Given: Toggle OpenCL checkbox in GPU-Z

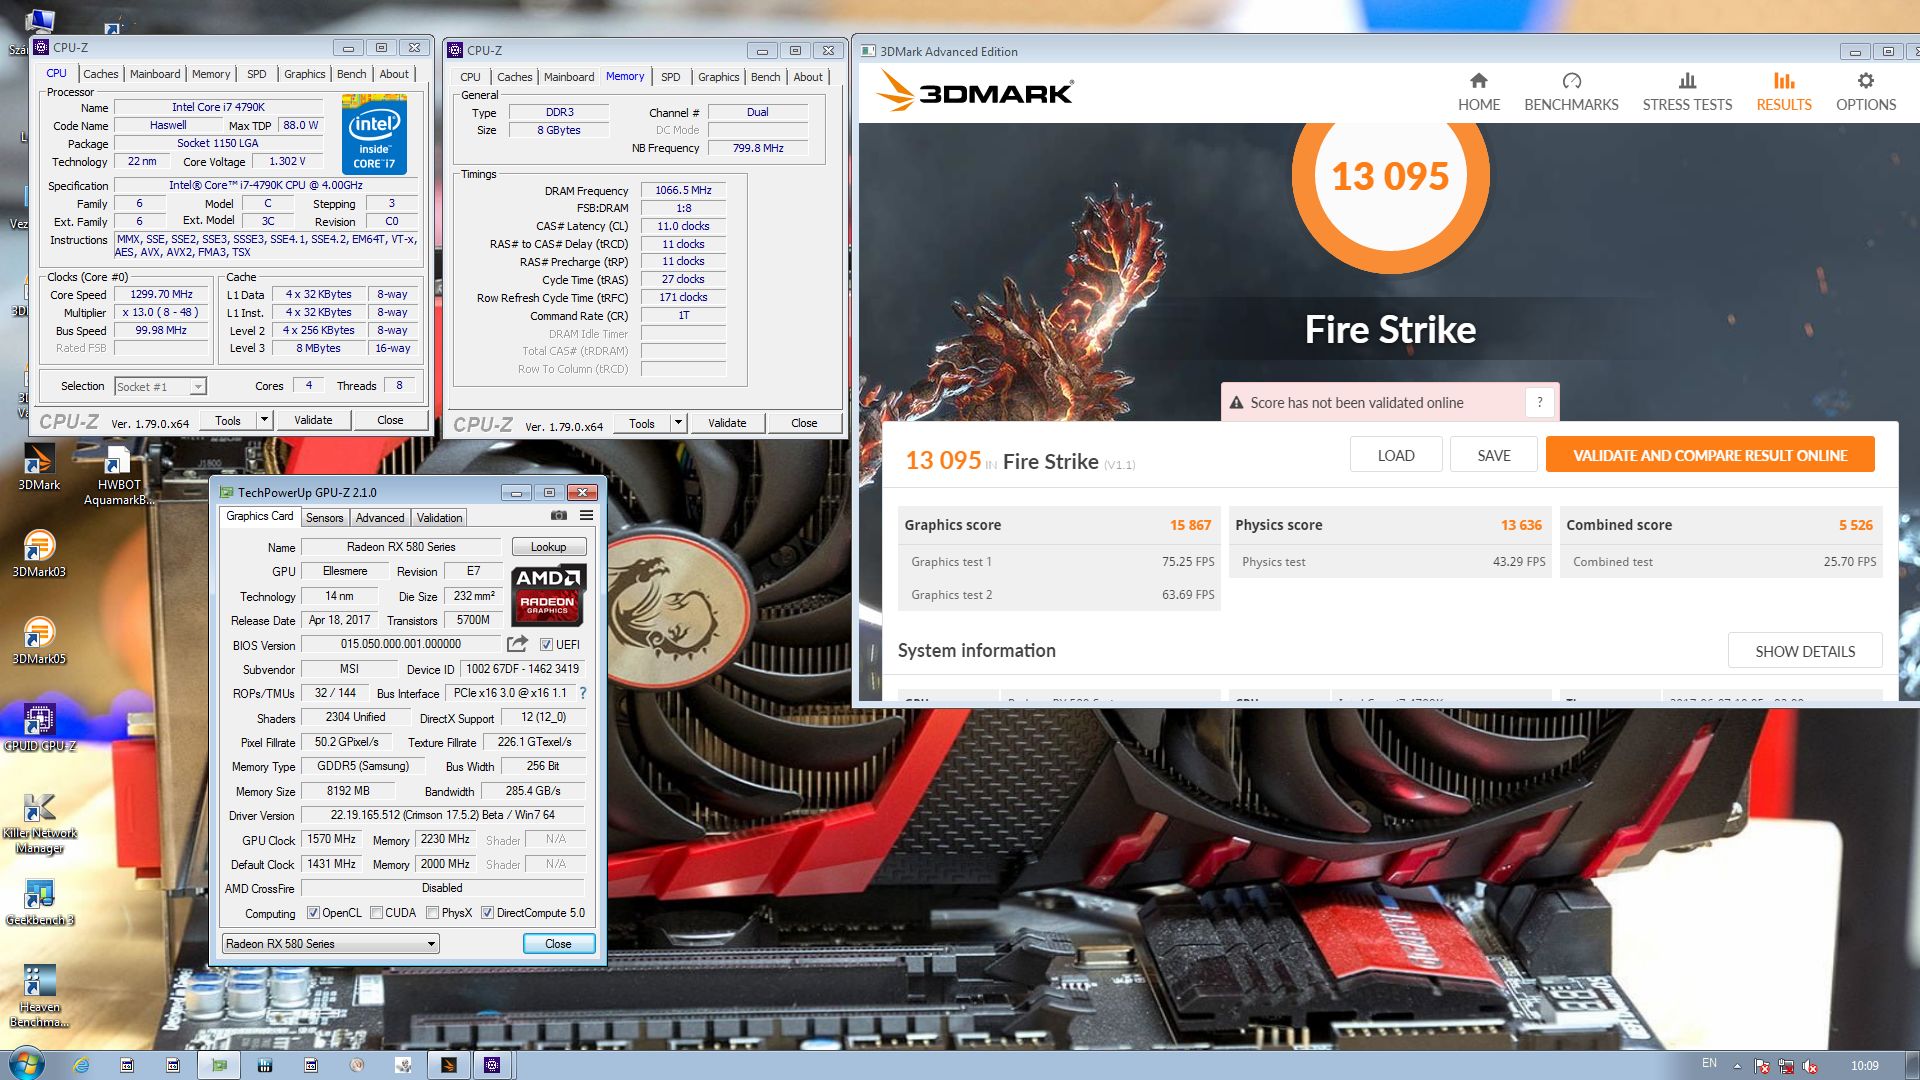Looking at the screenshot, I should coord(313,912).
